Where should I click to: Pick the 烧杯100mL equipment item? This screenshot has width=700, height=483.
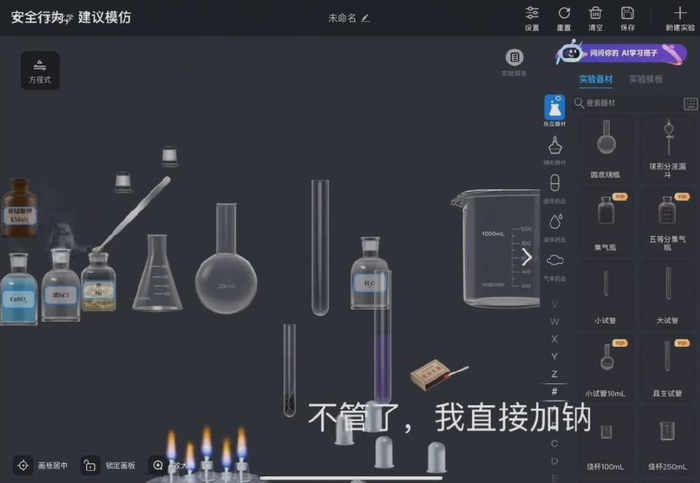point(605,442)
